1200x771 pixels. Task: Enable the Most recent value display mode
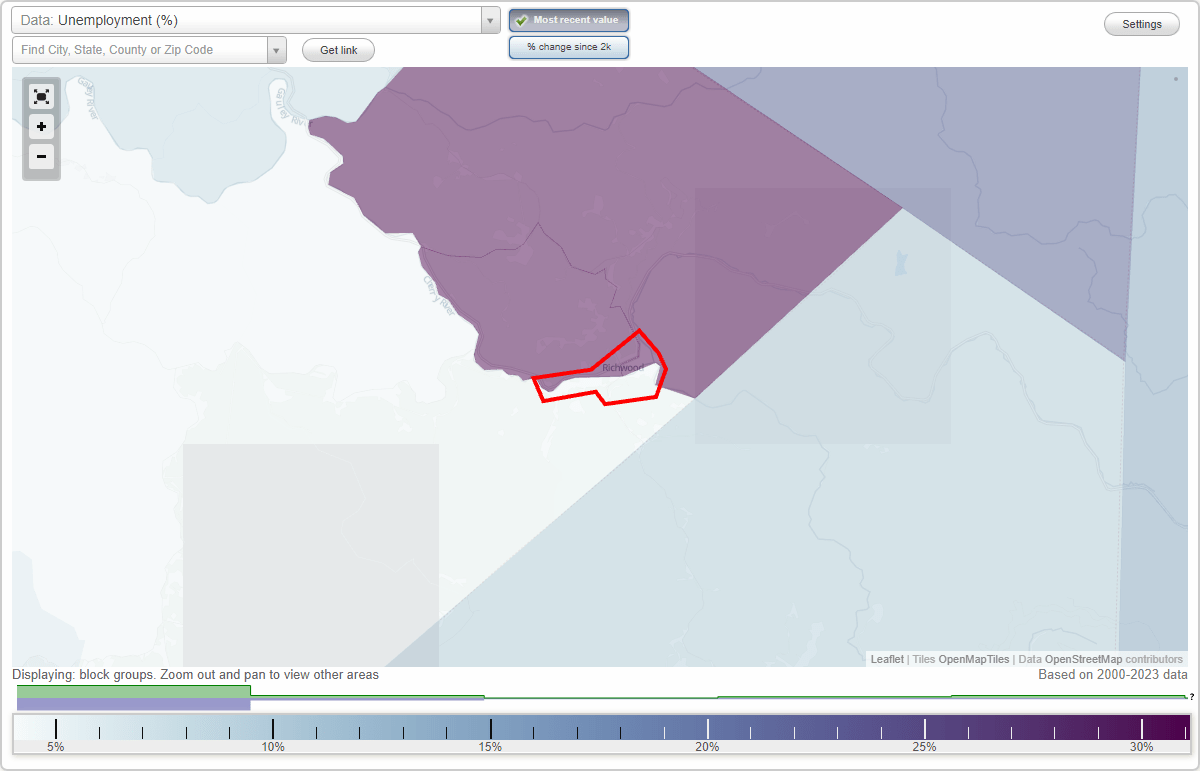click(568, 19)
